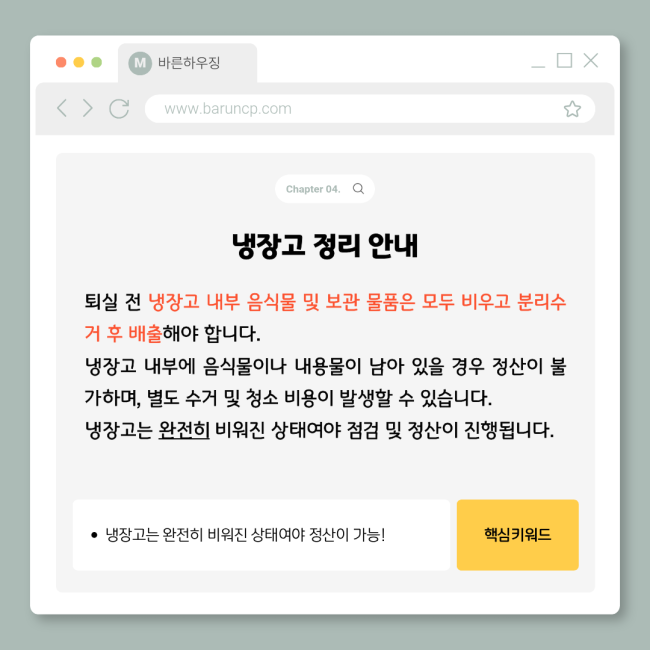Minimize the window with the underscore icon
The height and width of the screenshot is (650, 650).
[538, 65]
